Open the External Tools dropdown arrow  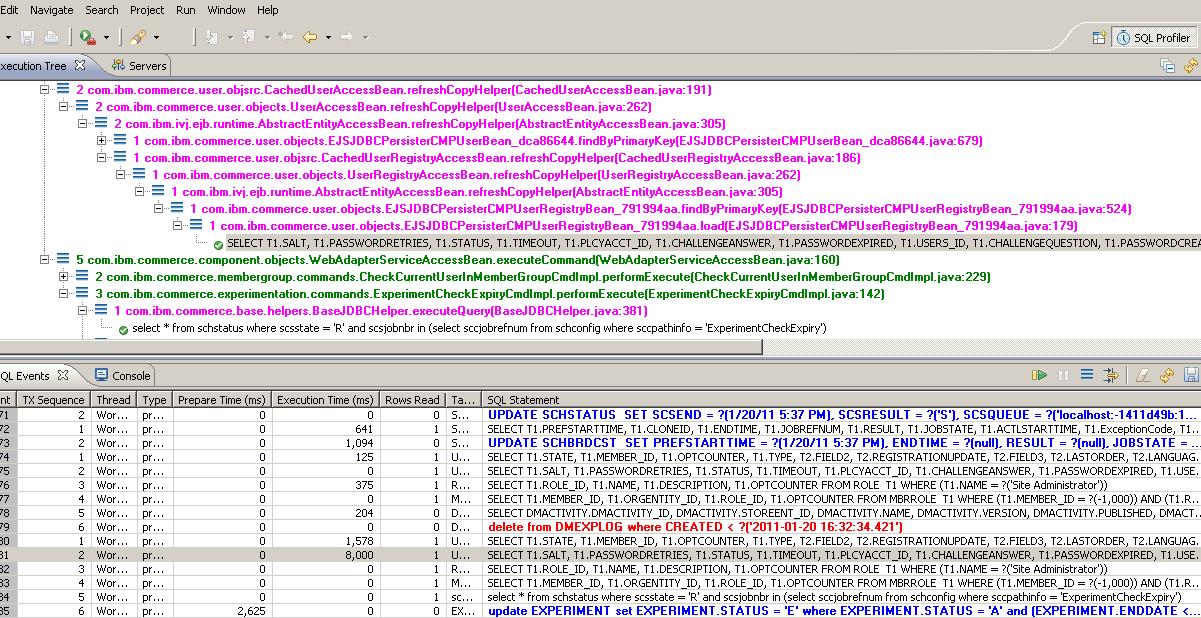106,38
